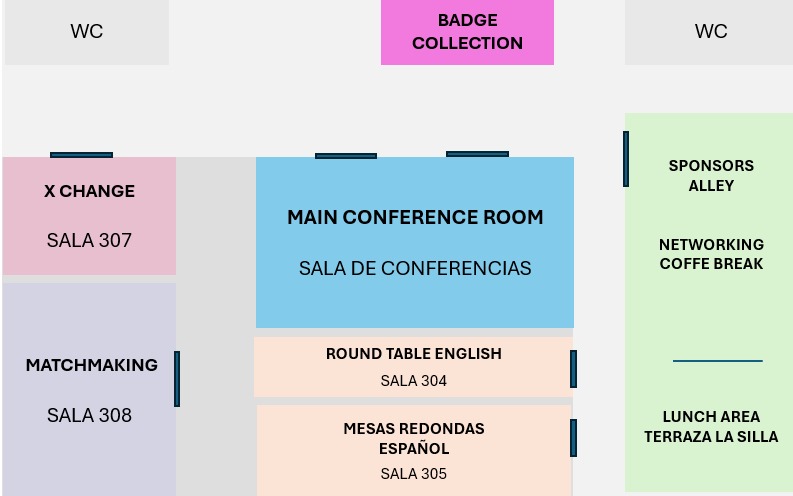This screenshot has width=793, height=496.
Task: Click the right door of Main Conference Room
Action: tap(477, 154)
